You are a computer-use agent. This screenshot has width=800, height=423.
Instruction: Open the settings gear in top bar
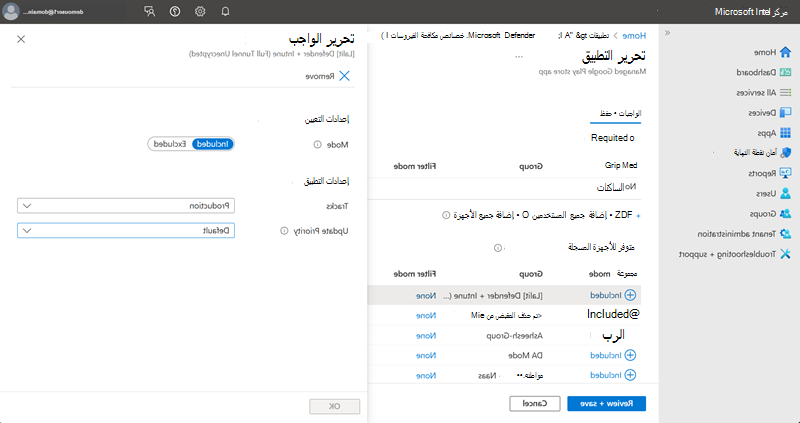(200, 11)
